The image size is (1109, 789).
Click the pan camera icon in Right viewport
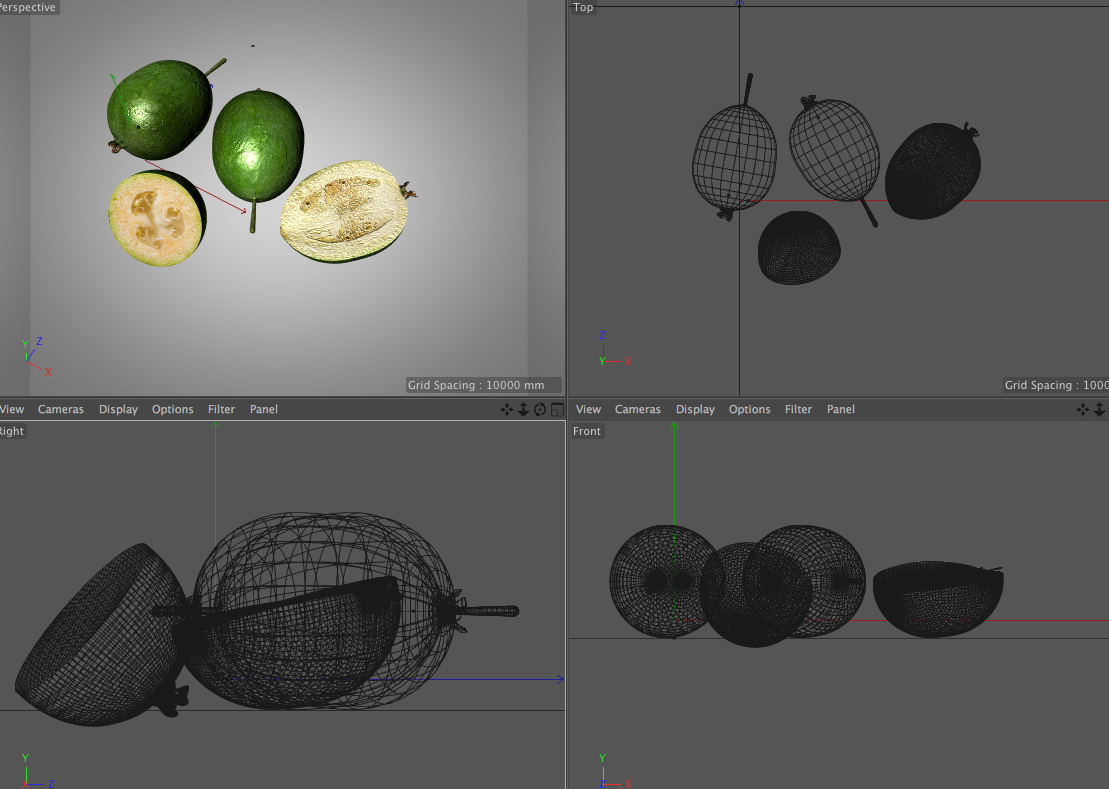click(507, 409)
